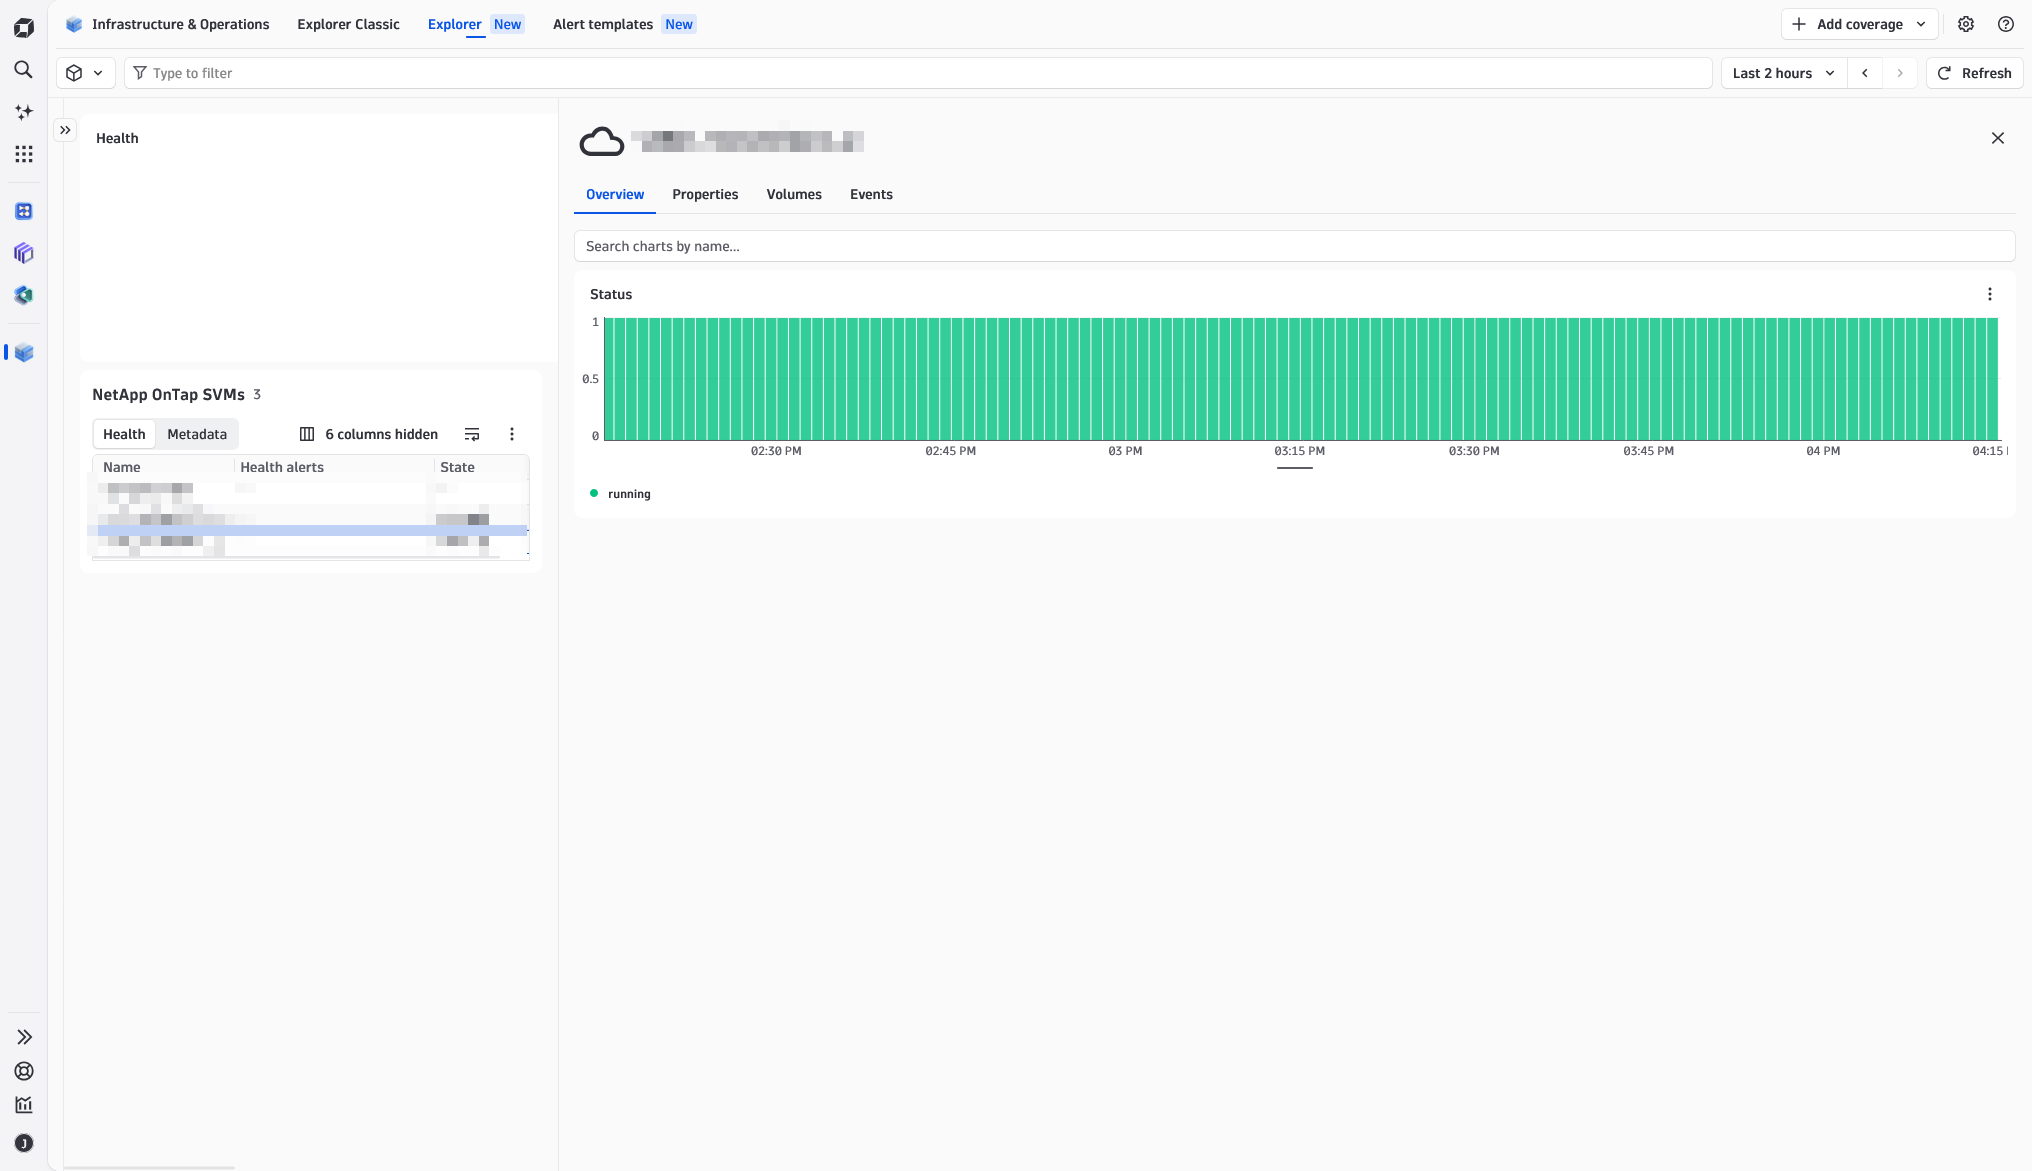This screenshot has width=2032, height=1171.
Task: Toggle line wrap icon in SVMs table
Action: click(472, 434)
